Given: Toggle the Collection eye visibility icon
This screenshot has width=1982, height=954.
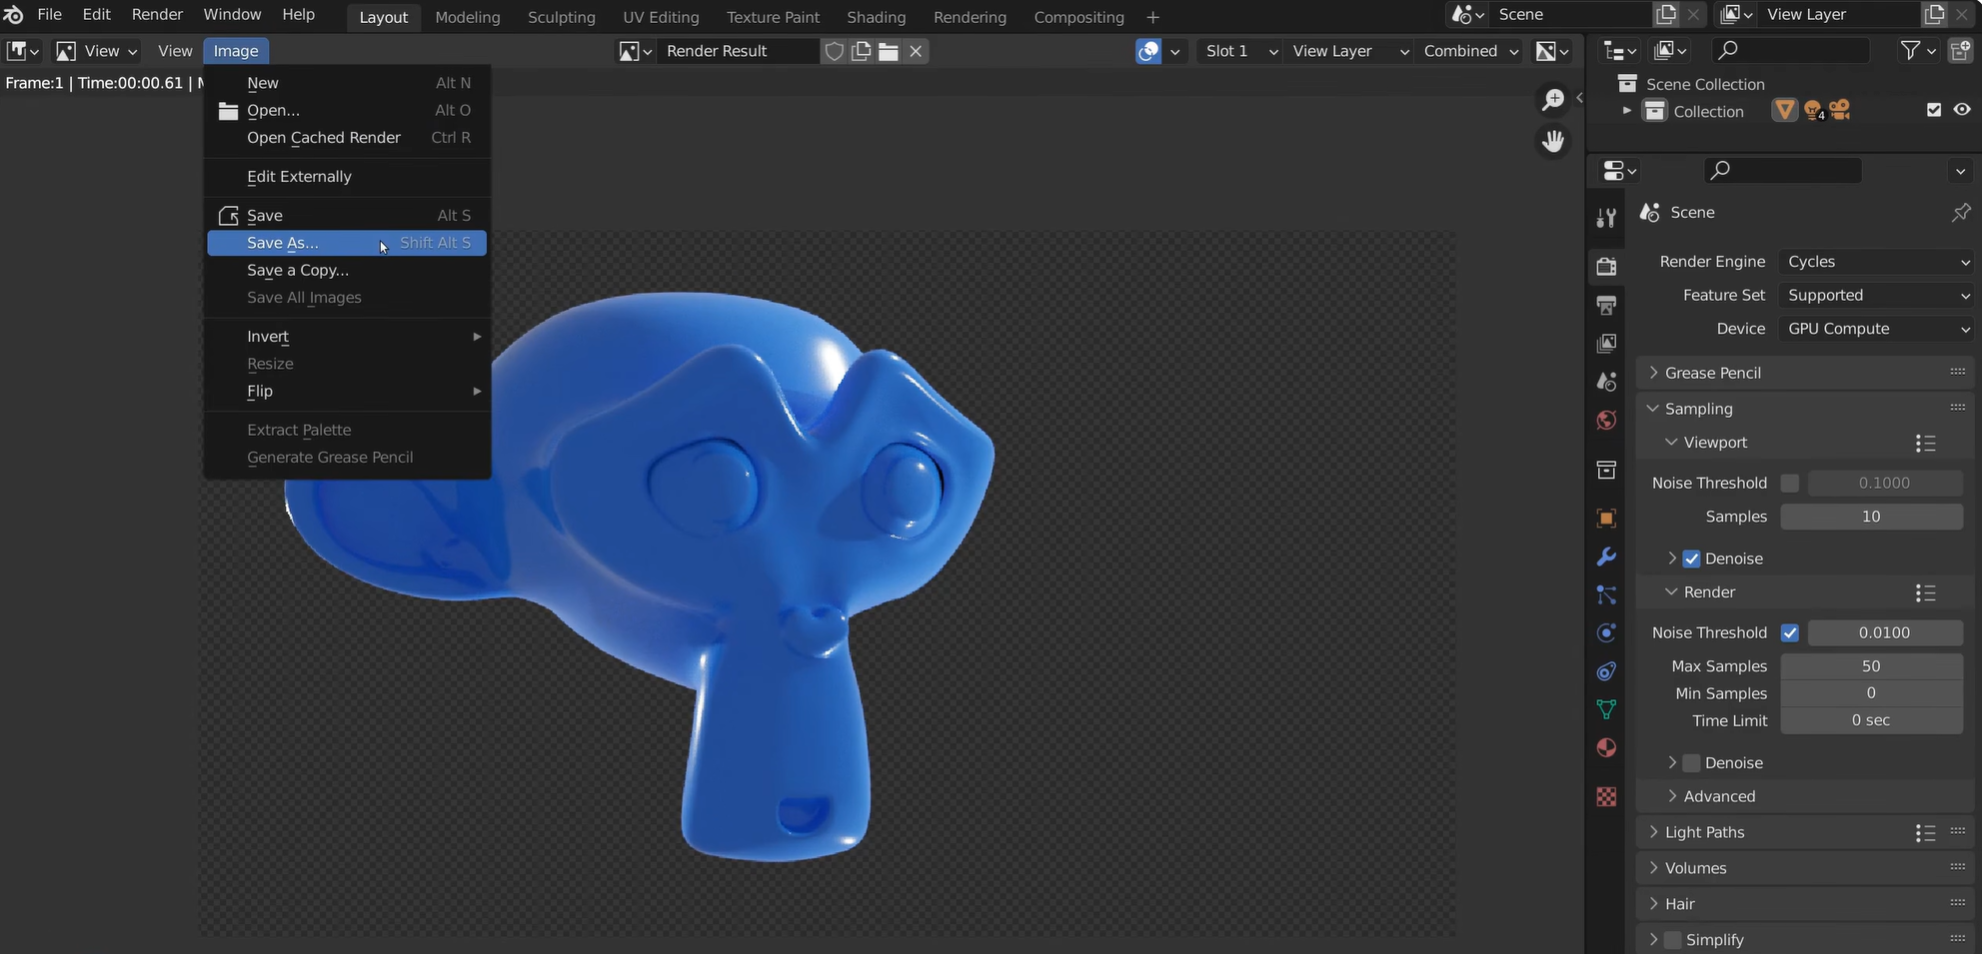Looking at the screenshot, I should tap(1962, 110).
